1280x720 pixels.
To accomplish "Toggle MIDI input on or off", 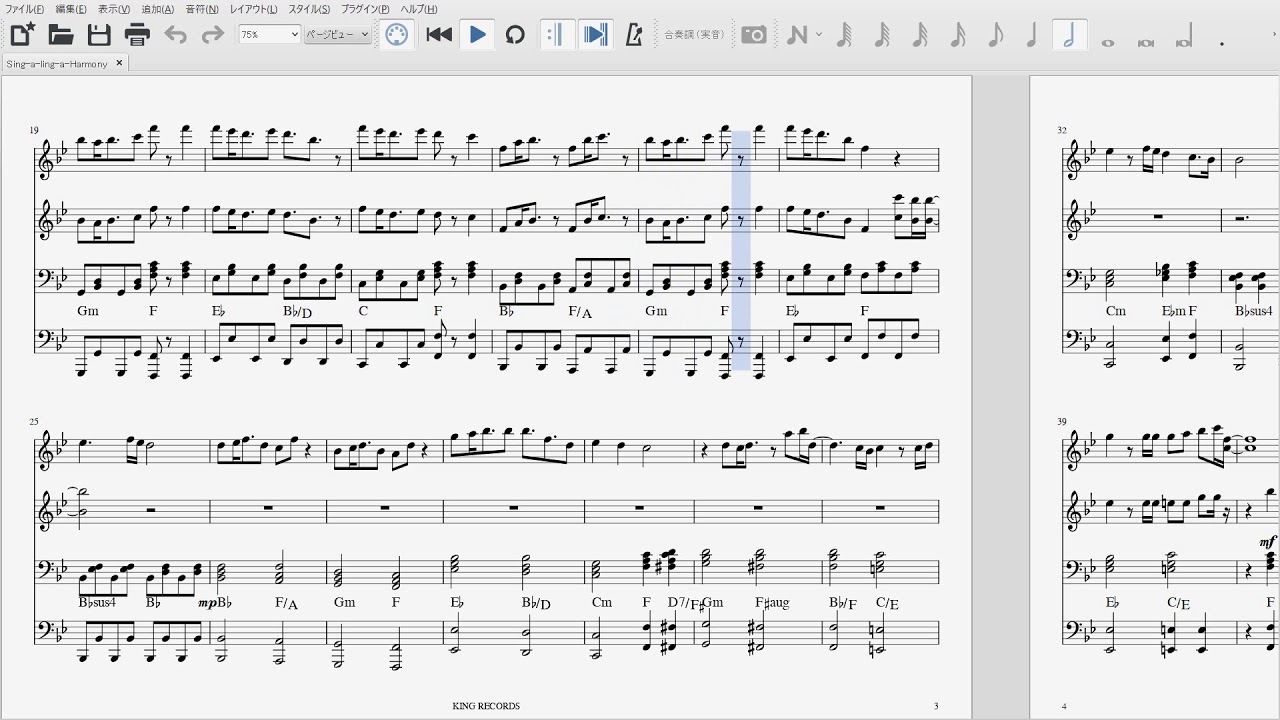I will tap(397, 35).
